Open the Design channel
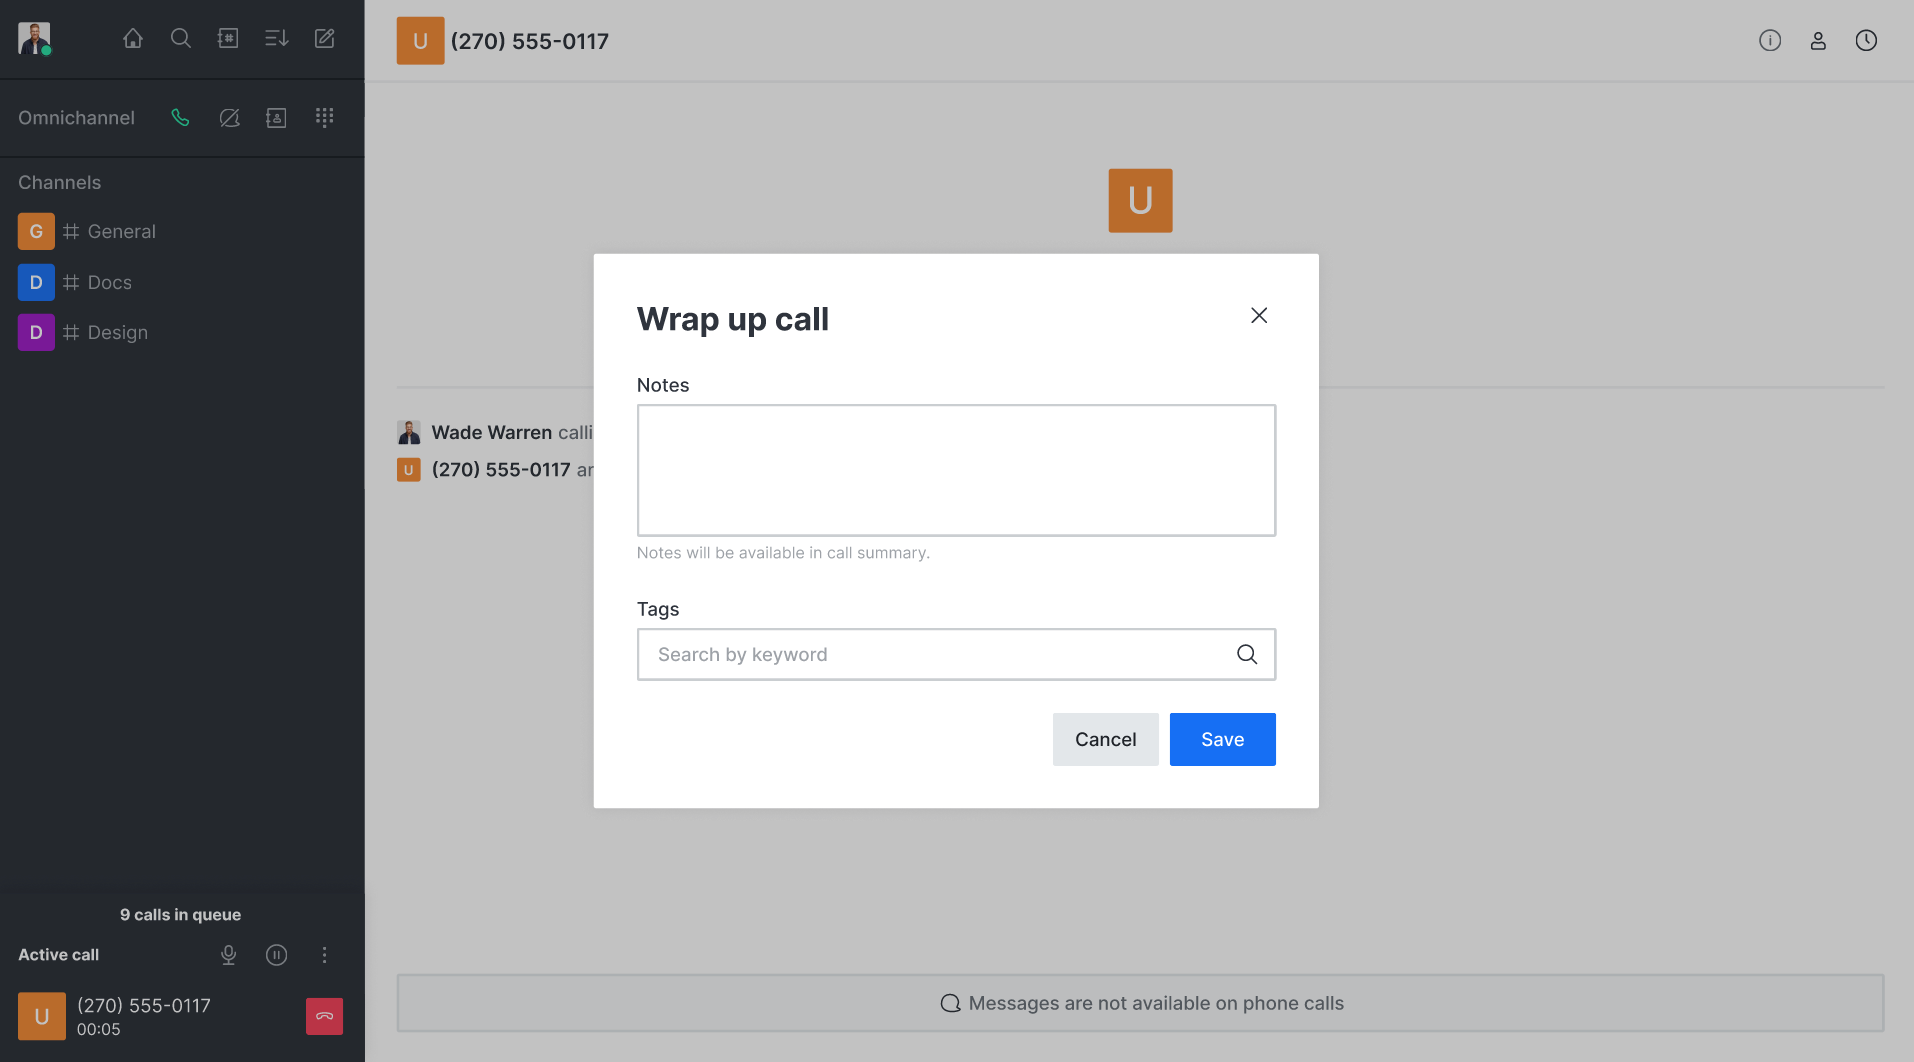This screenshot has width=1914, height=1062. 117,333
